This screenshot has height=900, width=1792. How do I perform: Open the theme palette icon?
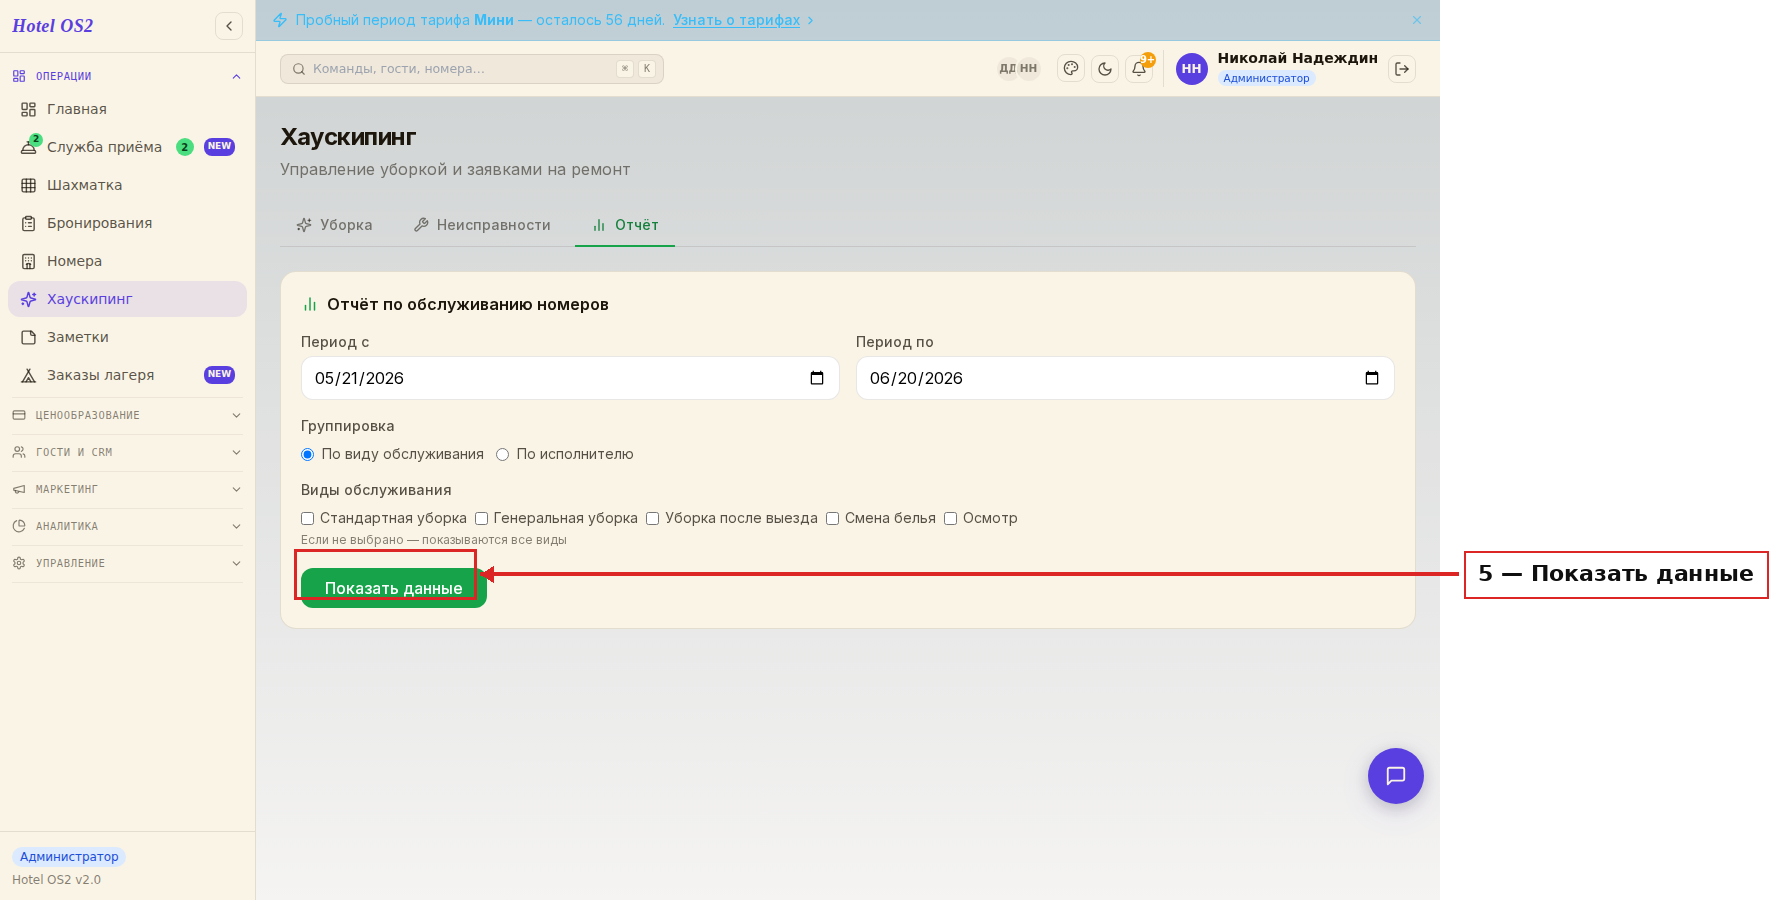pos(1071,69)
